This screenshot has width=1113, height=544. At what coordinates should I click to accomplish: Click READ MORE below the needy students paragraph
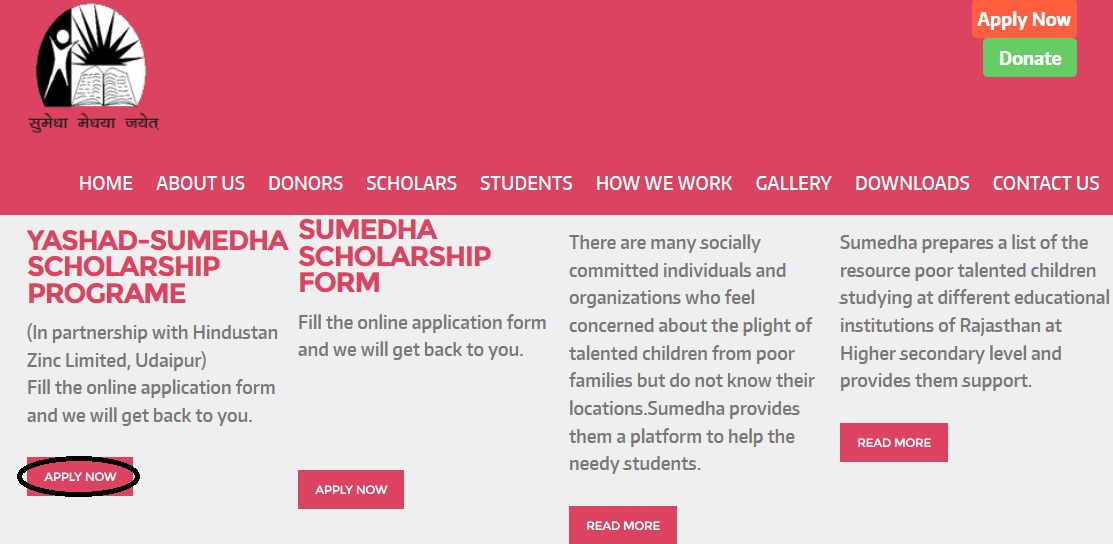pos(623,526)
